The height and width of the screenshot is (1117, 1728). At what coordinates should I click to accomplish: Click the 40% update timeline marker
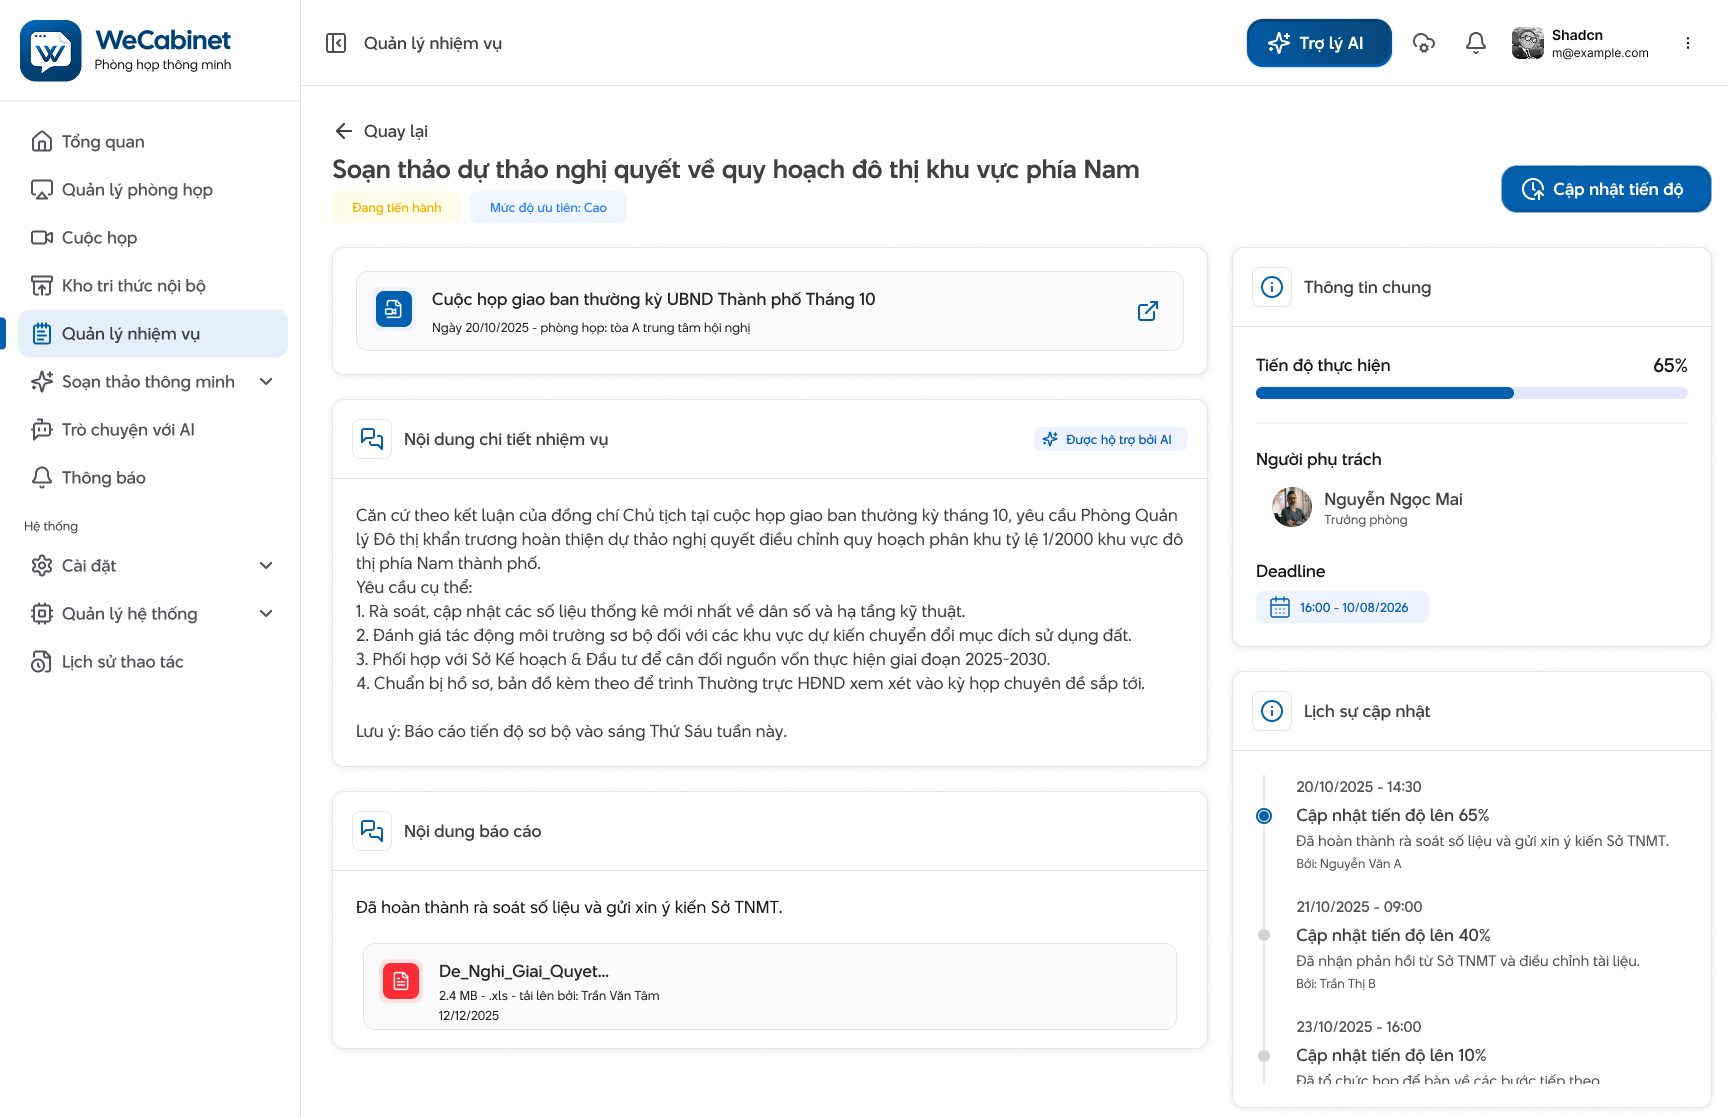1264,935
